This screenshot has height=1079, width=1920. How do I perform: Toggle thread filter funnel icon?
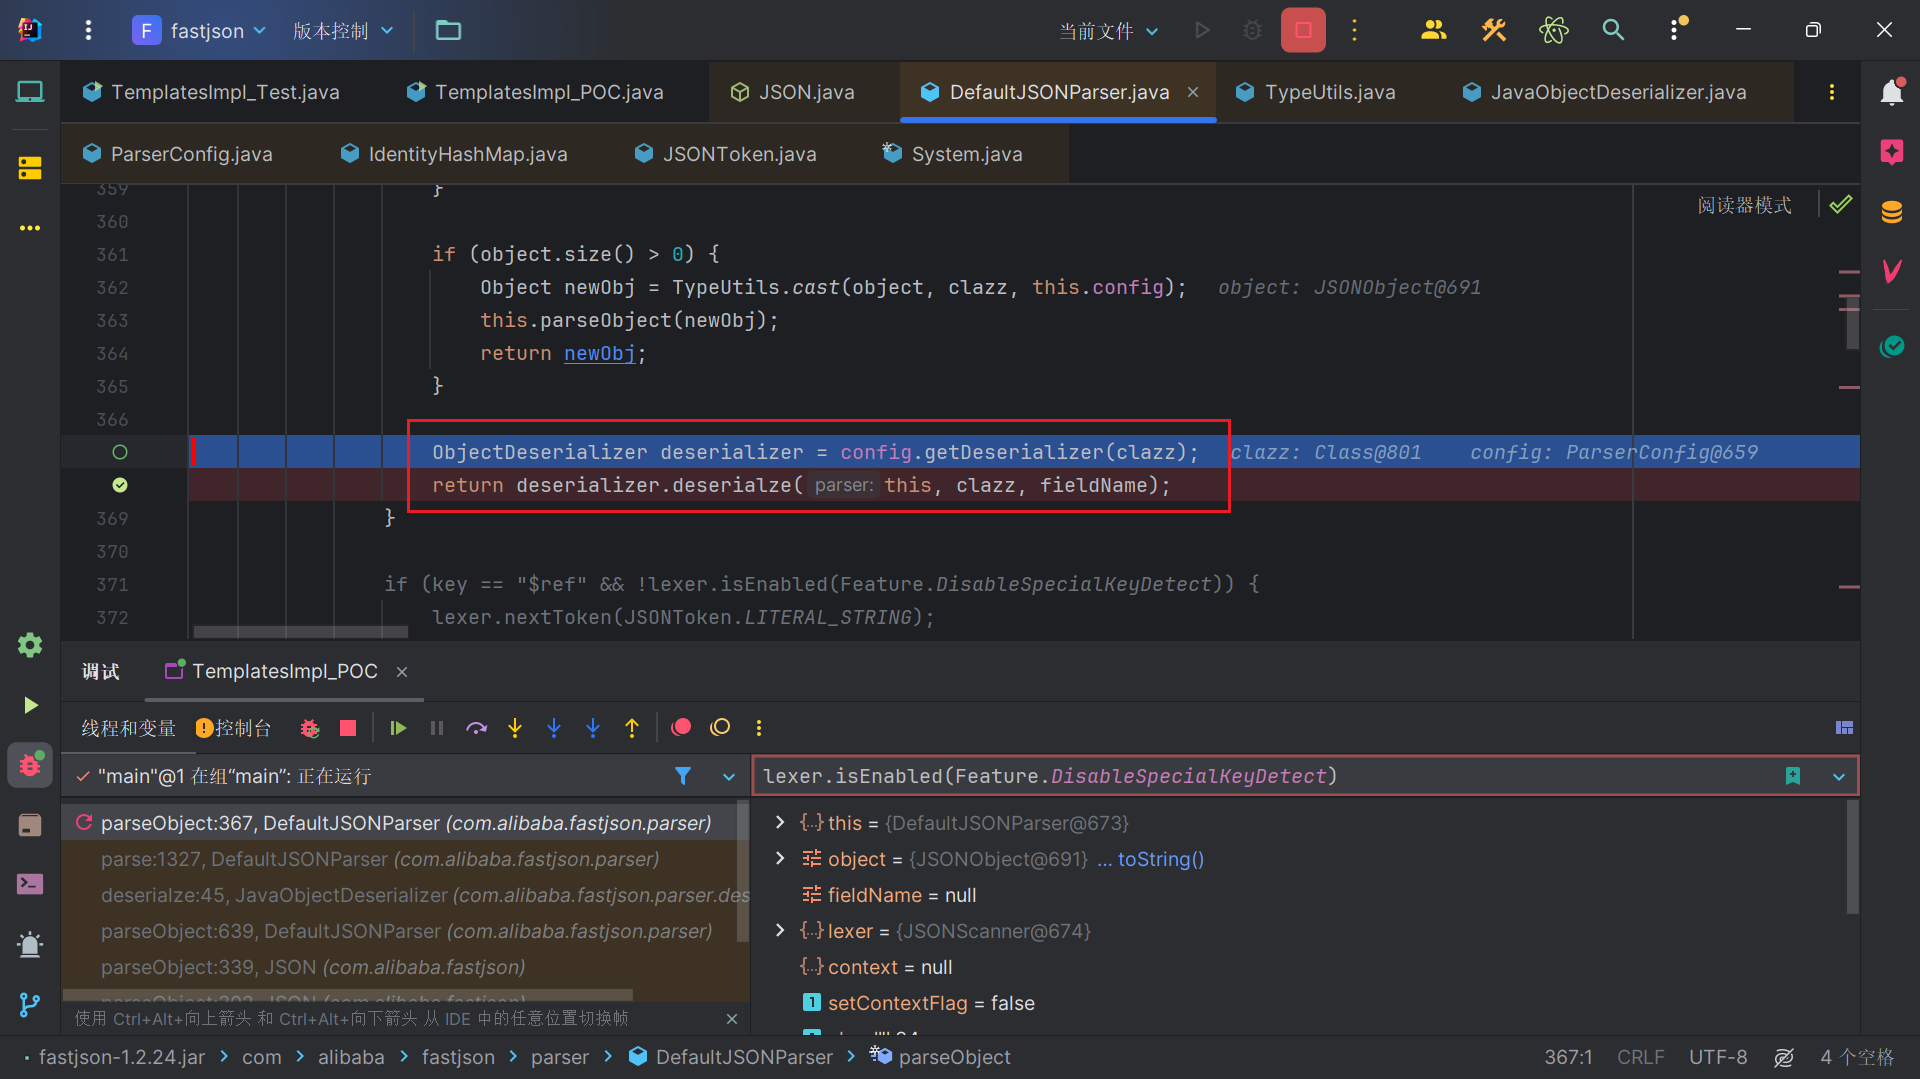(x=683, y=776)
